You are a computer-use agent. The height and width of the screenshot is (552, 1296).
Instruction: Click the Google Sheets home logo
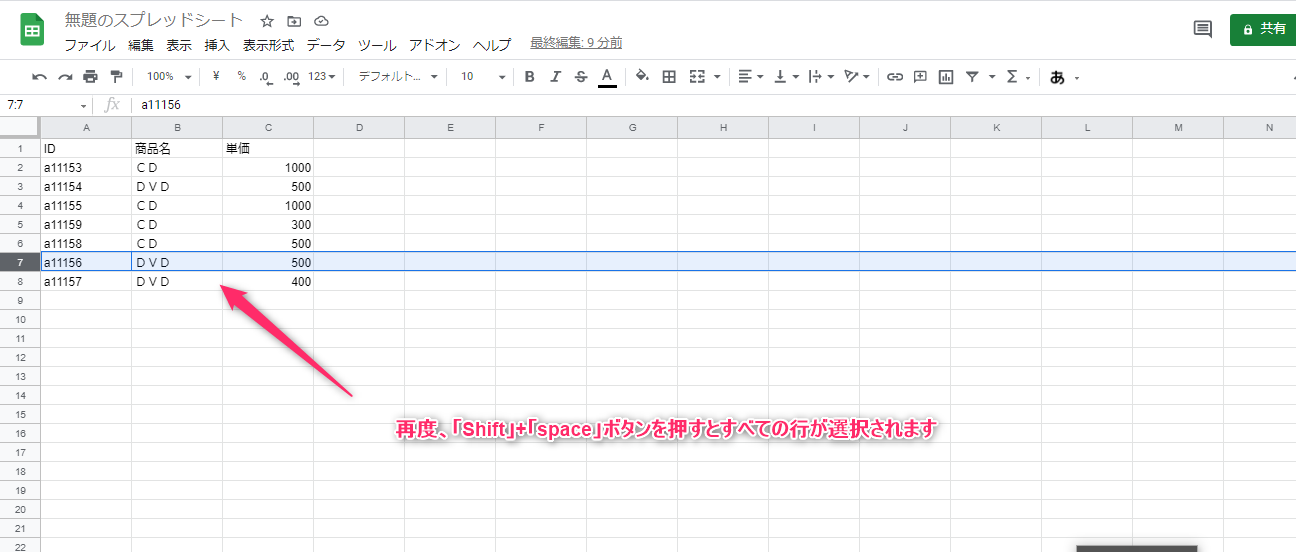pos(33,30)
